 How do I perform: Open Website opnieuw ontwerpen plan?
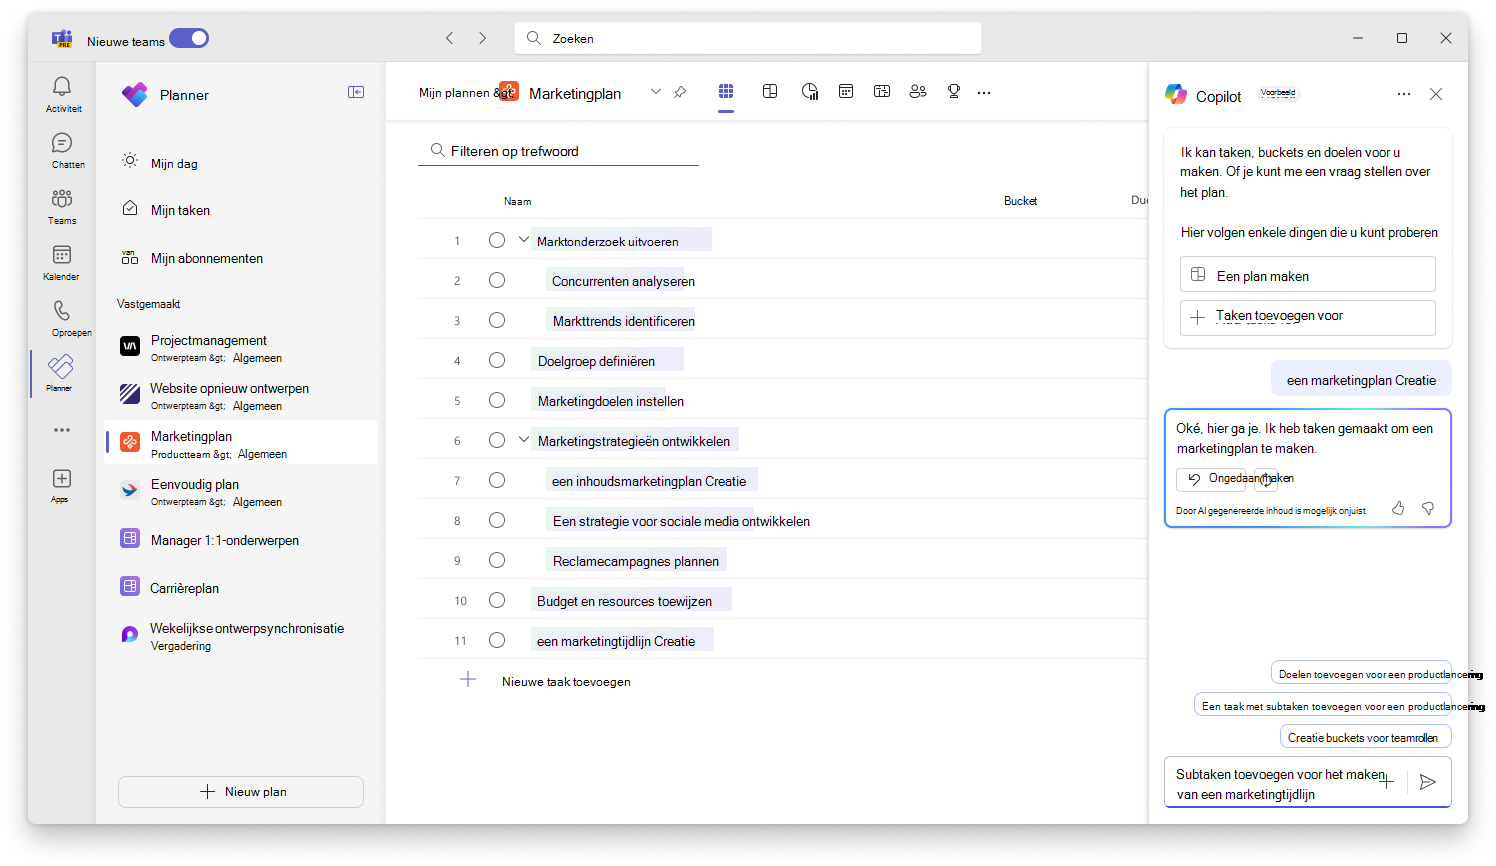click(241, 395)
